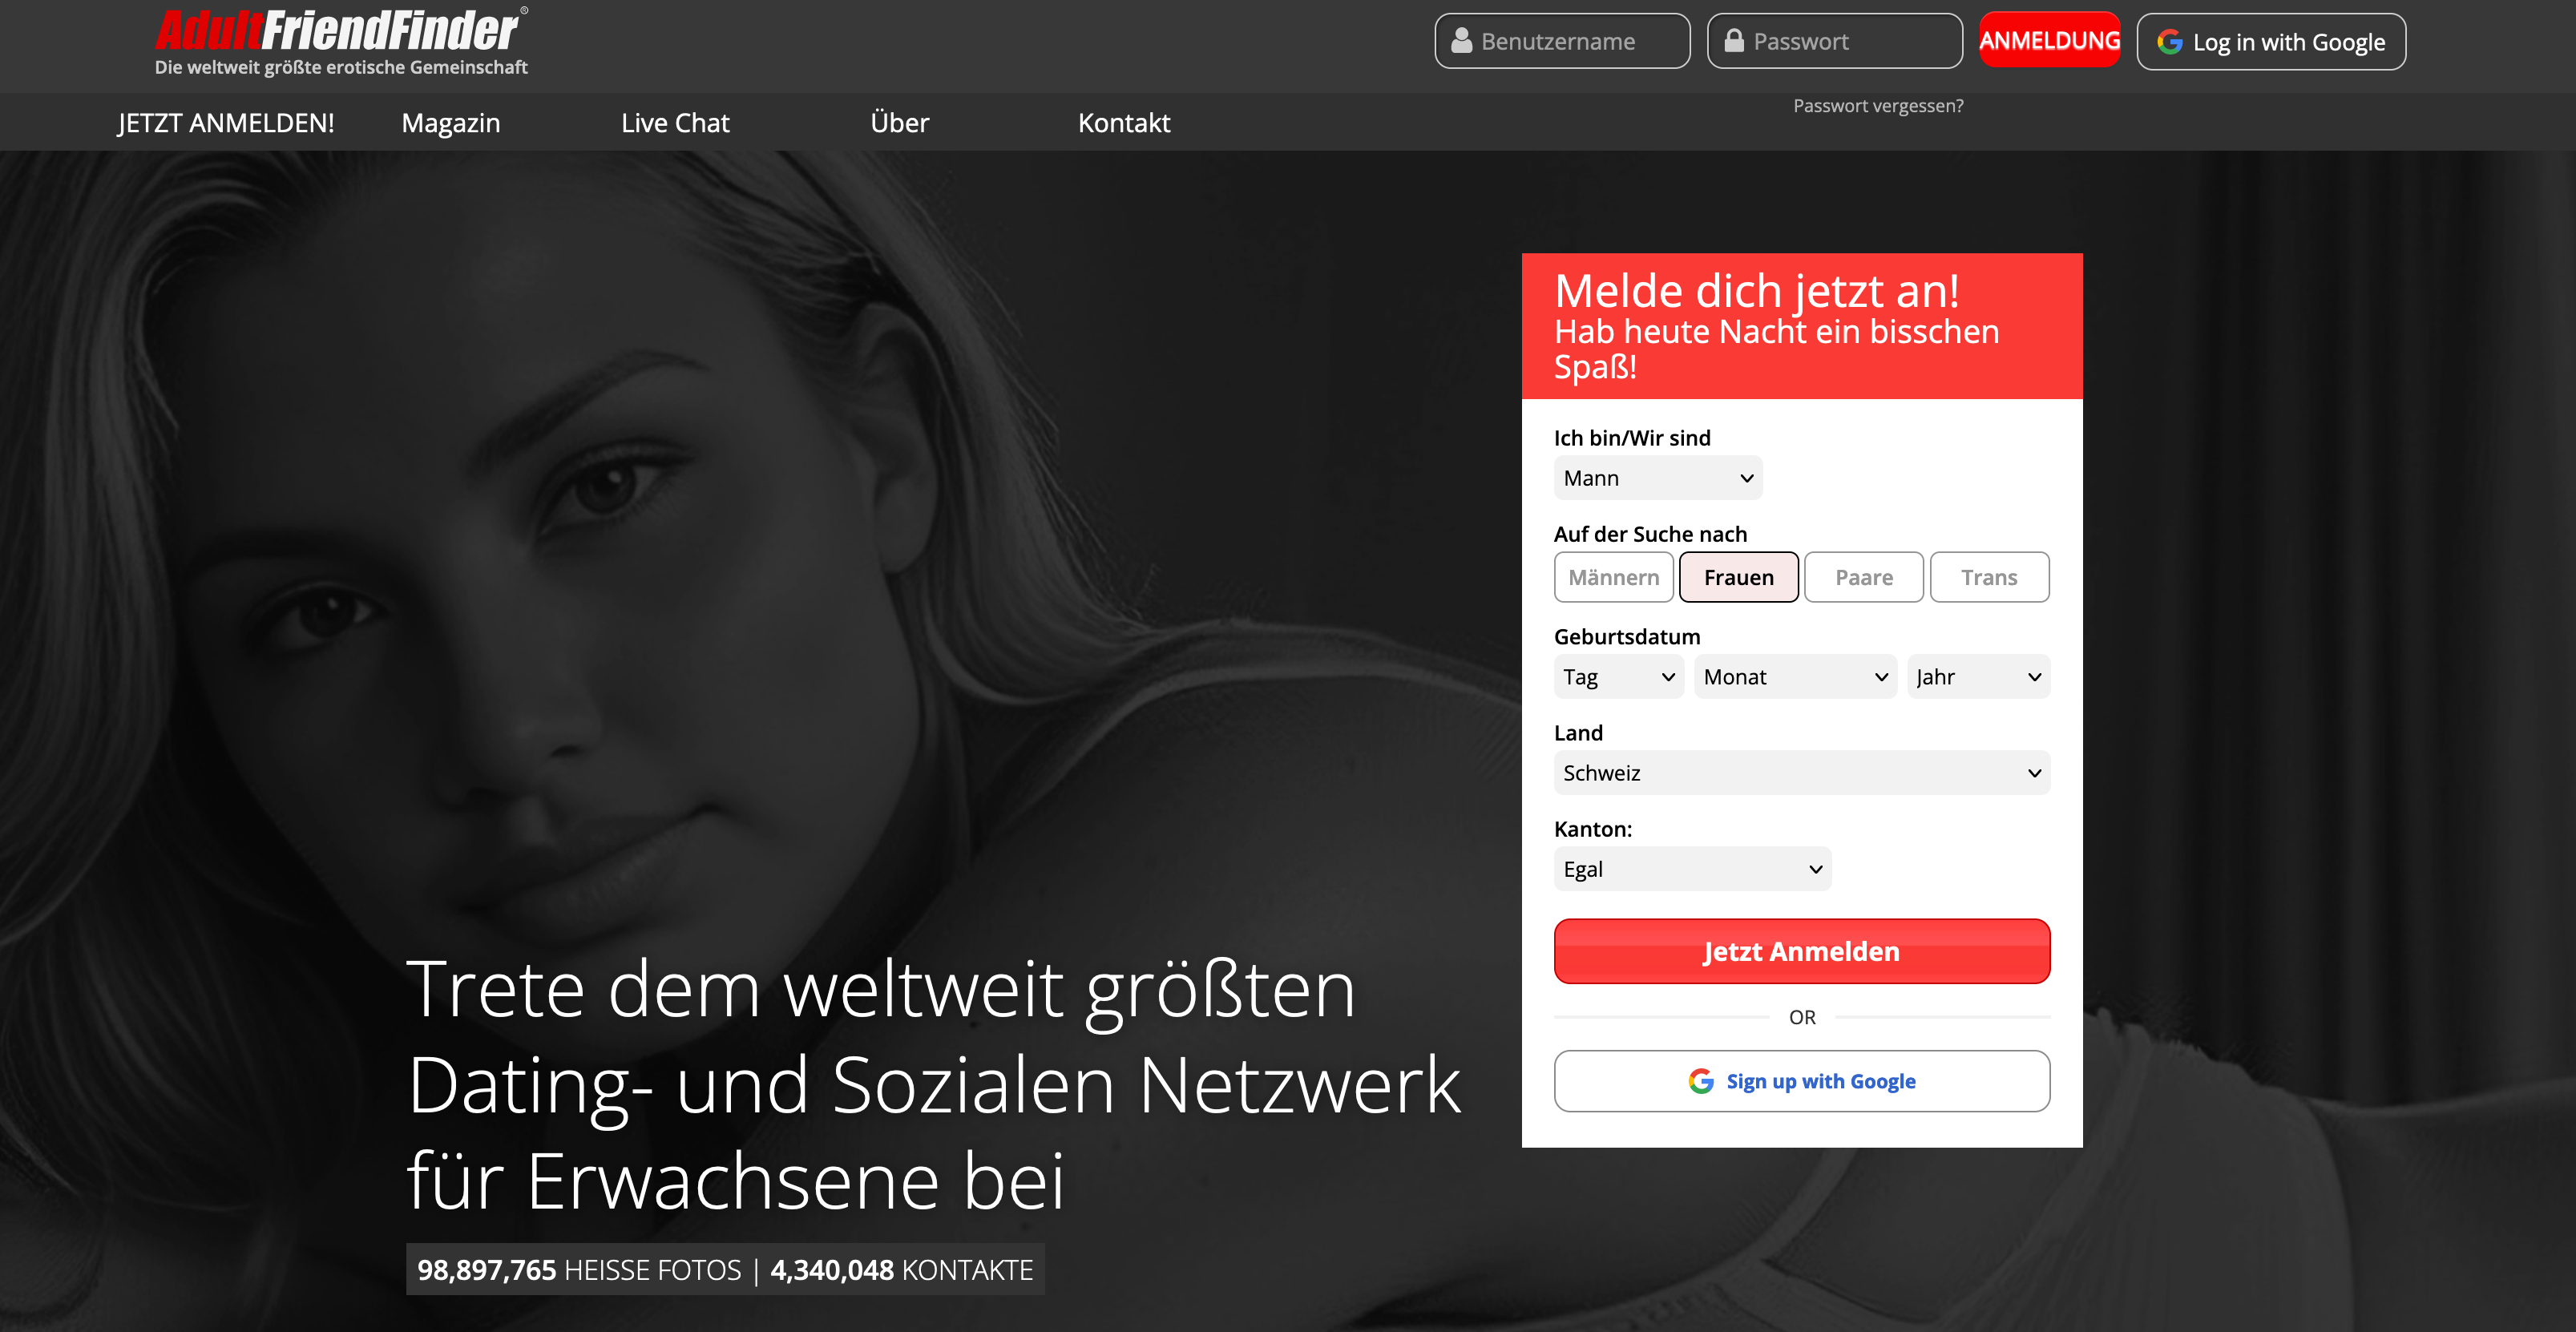Image resolution: width=2576 pixels, height=1332 pixels.
Task: Expand the Tag birthday dropdown
Action: [1618, 677]
